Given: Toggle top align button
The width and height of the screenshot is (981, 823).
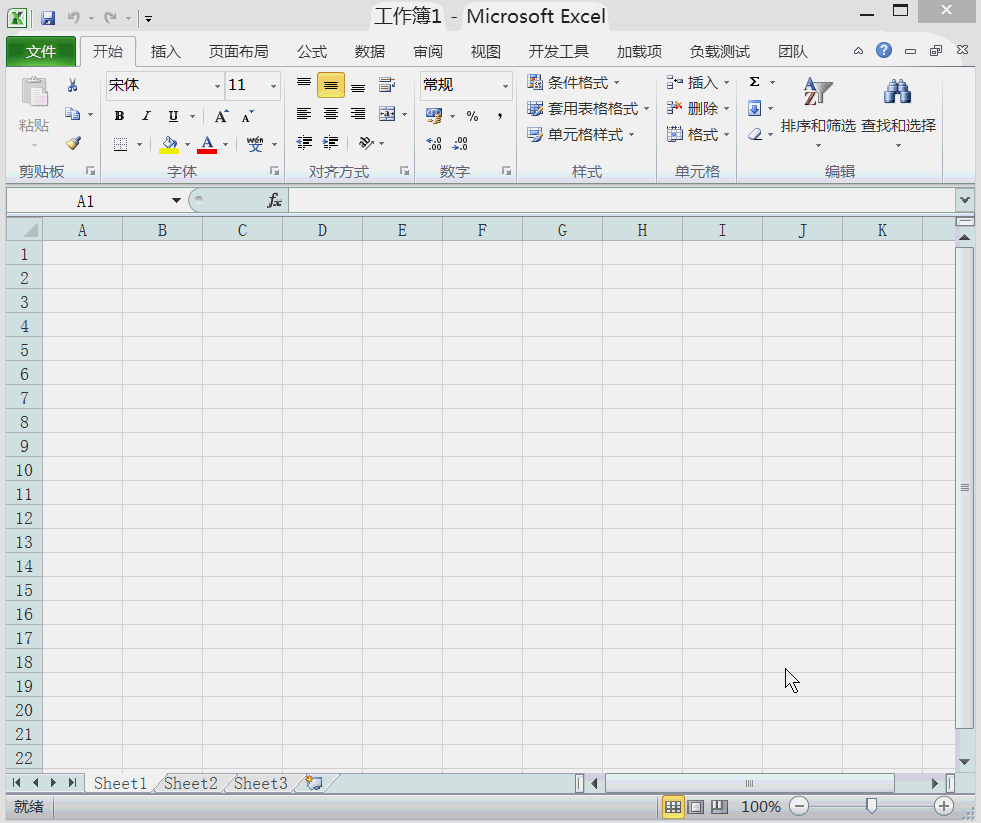Looking at the screenshot, I should [x=304, y=84].
